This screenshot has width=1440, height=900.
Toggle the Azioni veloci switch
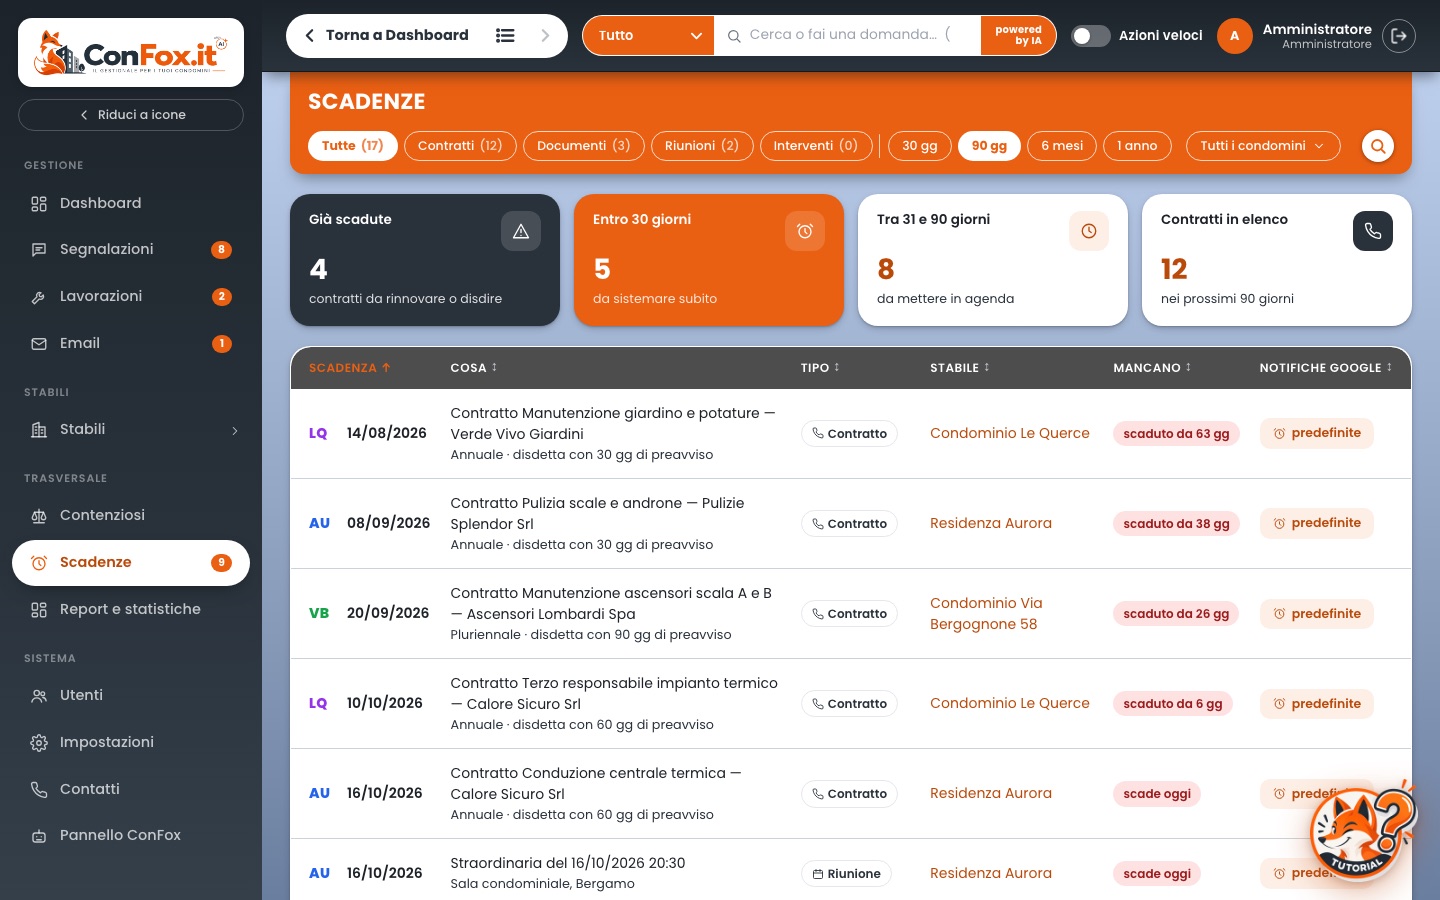pyautogui.click(x=1091, y=36)
